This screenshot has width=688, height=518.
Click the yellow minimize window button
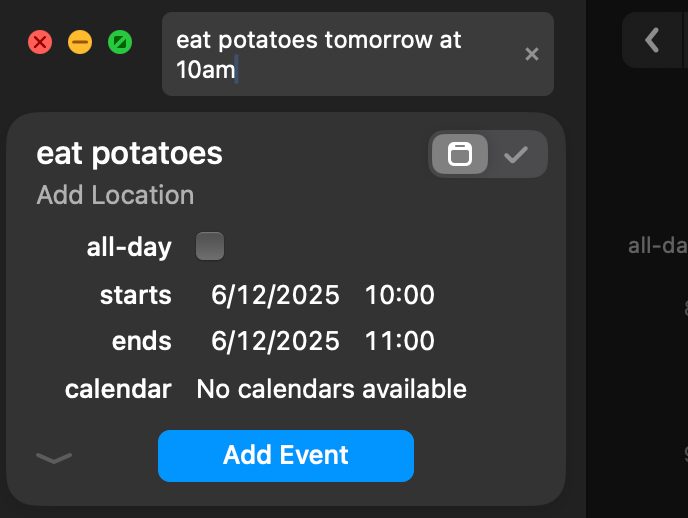[x=80, y=42]
